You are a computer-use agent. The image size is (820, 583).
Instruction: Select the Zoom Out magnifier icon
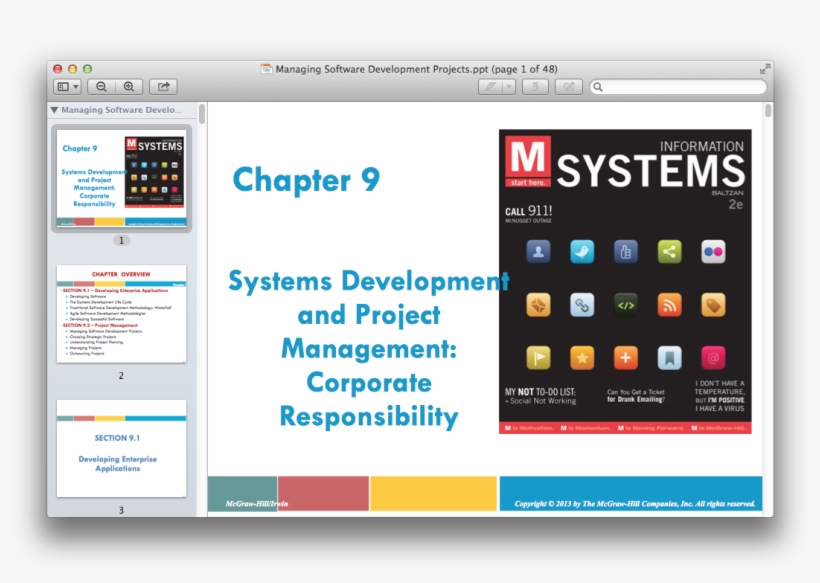tap(101, 86)
